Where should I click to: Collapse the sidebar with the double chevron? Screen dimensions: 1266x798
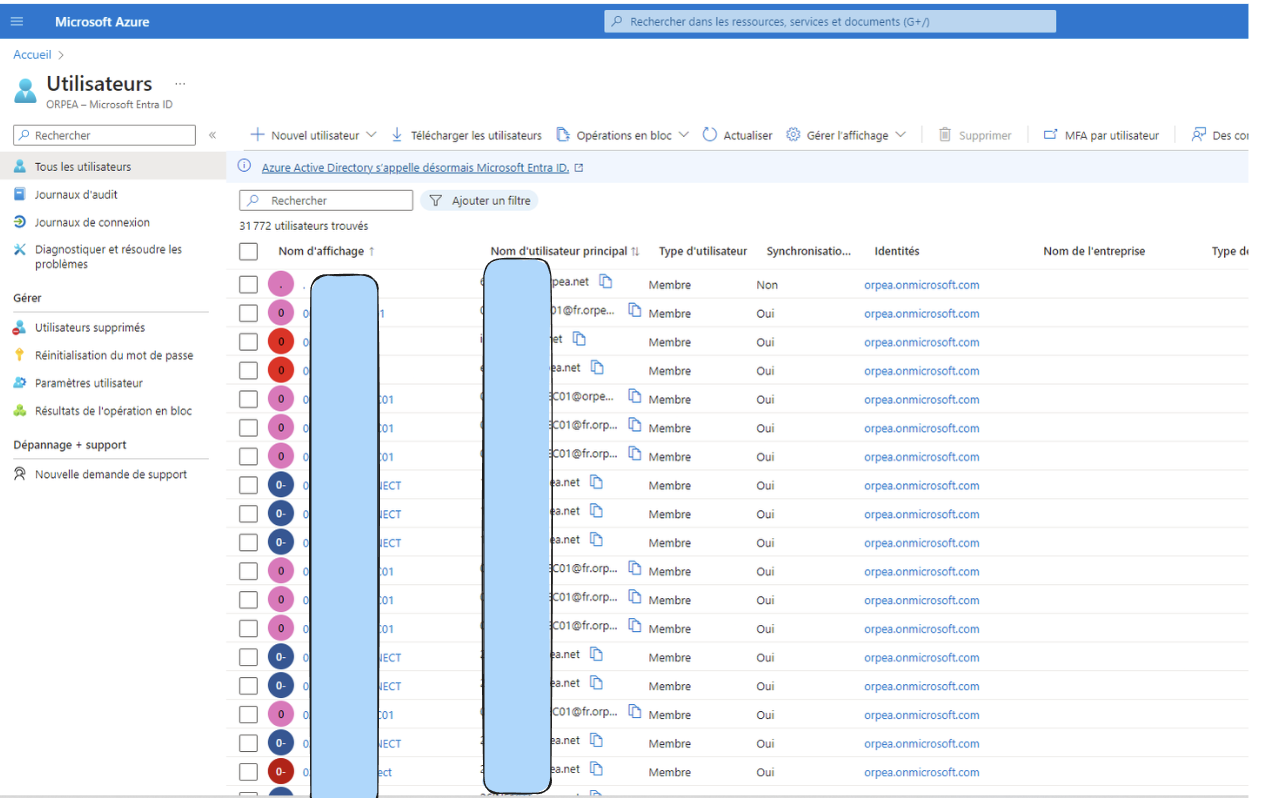(212, 135)
